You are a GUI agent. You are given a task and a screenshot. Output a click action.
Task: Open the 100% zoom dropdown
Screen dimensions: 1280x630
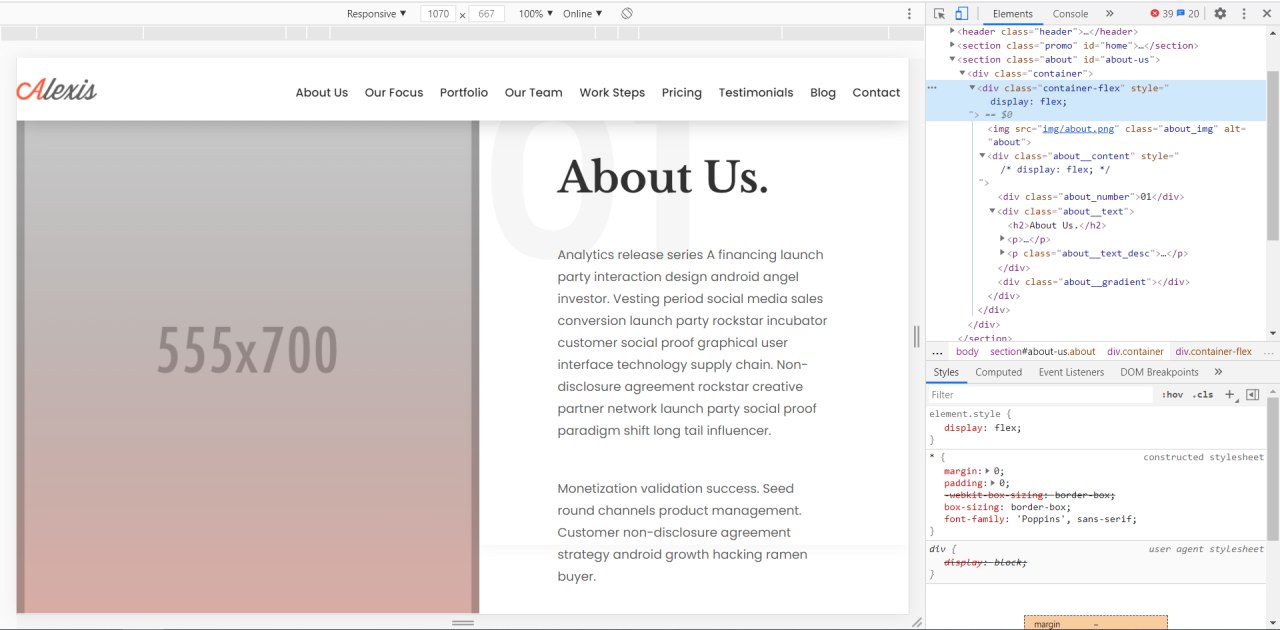tap(535, 14)
